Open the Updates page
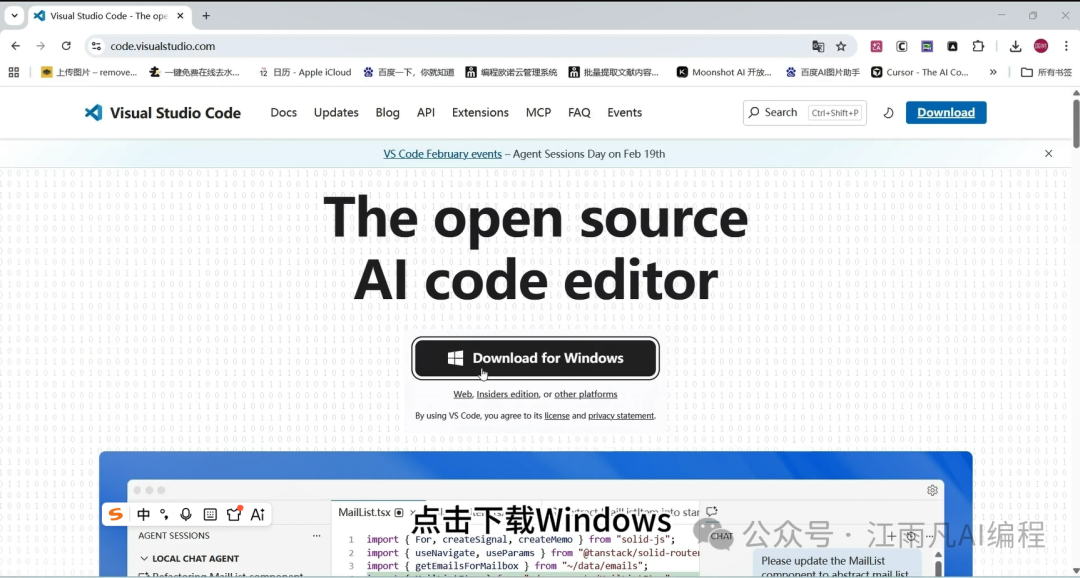Image resolution: width=1080 pixels, height=578 pixels. click(336, 112)
